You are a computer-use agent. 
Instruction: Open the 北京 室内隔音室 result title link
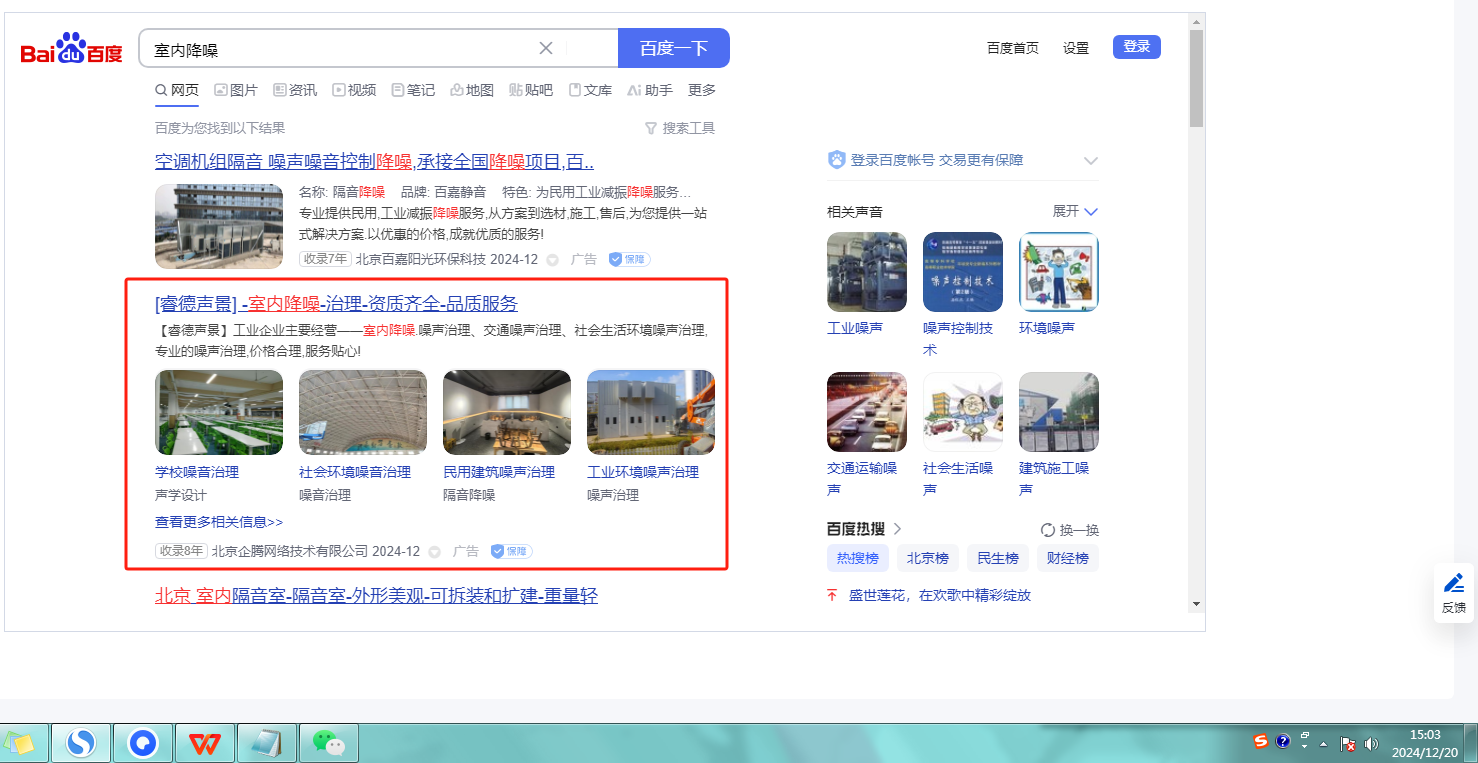click(376, 596)
